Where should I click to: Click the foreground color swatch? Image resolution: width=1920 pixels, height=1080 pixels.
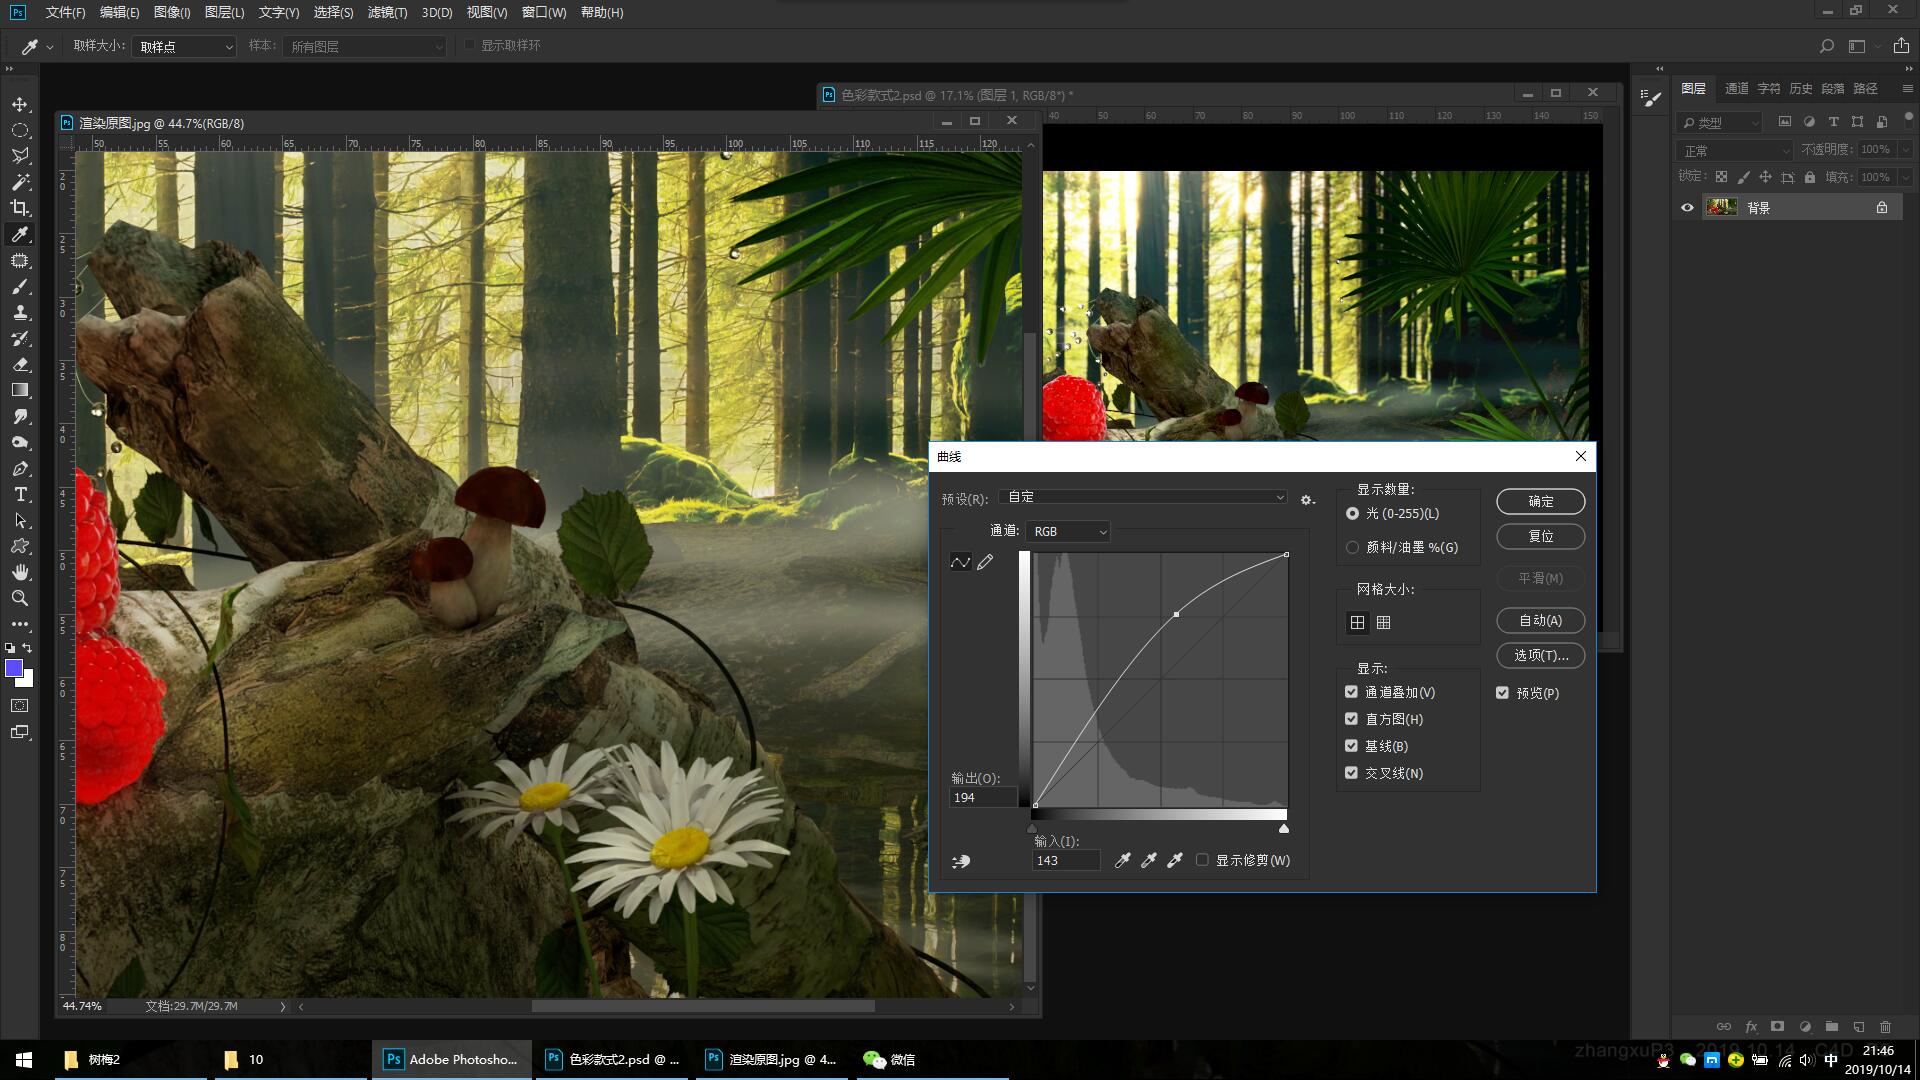[x=13, y=669]
